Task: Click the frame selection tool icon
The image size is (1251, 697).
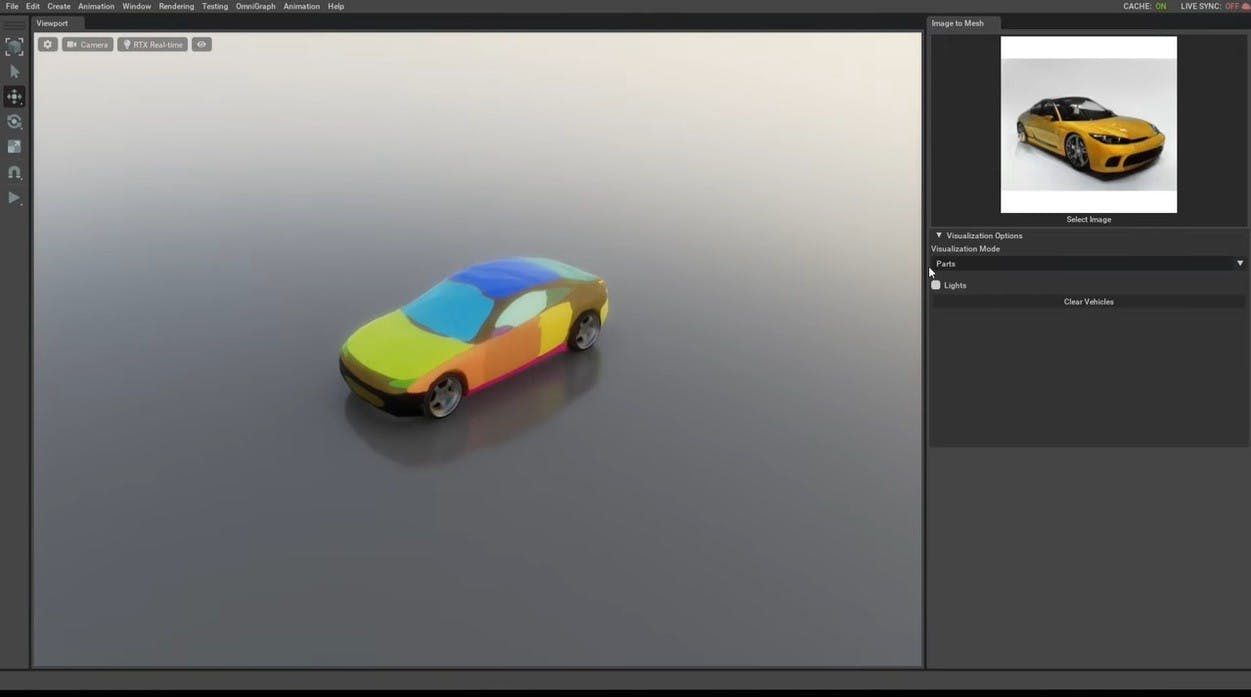Action: [x=14, y=47]
